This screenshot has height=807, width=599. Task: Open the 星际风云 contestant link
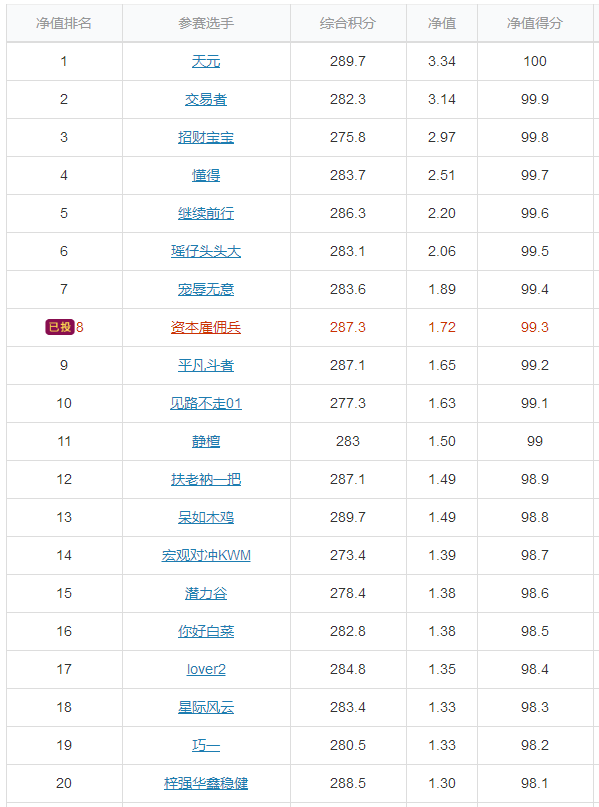[206, 707]
